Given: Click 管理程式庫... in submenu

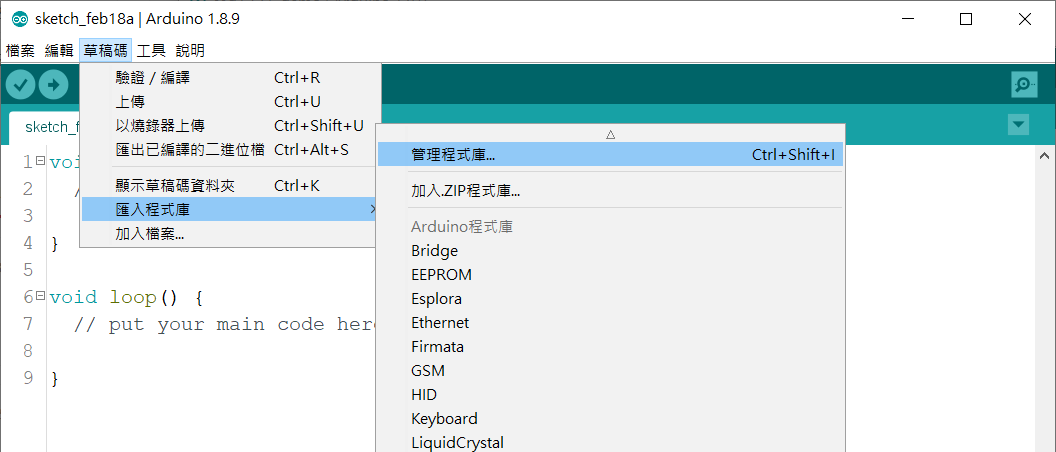Looking at the screenshot, I should (x=610, y=155).
